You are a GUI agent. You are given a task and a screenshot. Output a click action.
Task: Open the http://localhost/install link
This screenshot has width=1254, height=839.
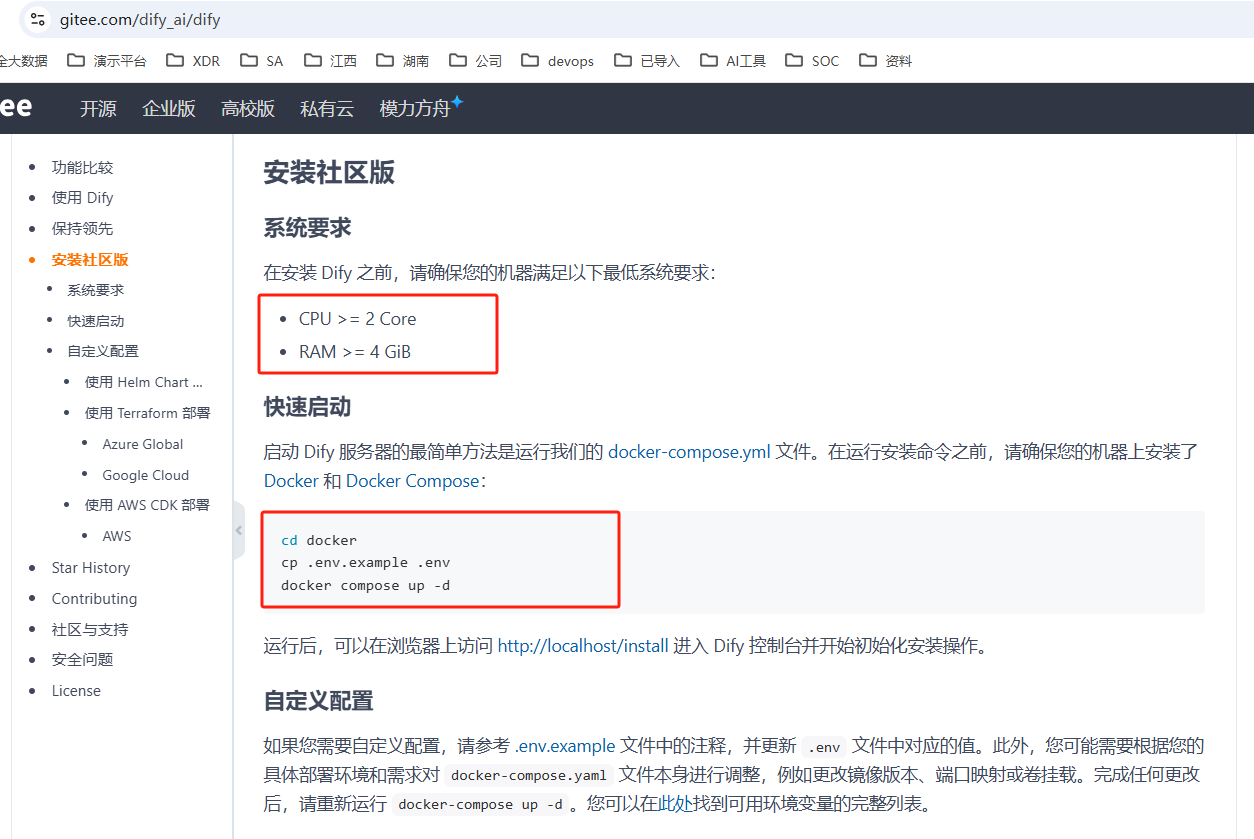[583, 646]
